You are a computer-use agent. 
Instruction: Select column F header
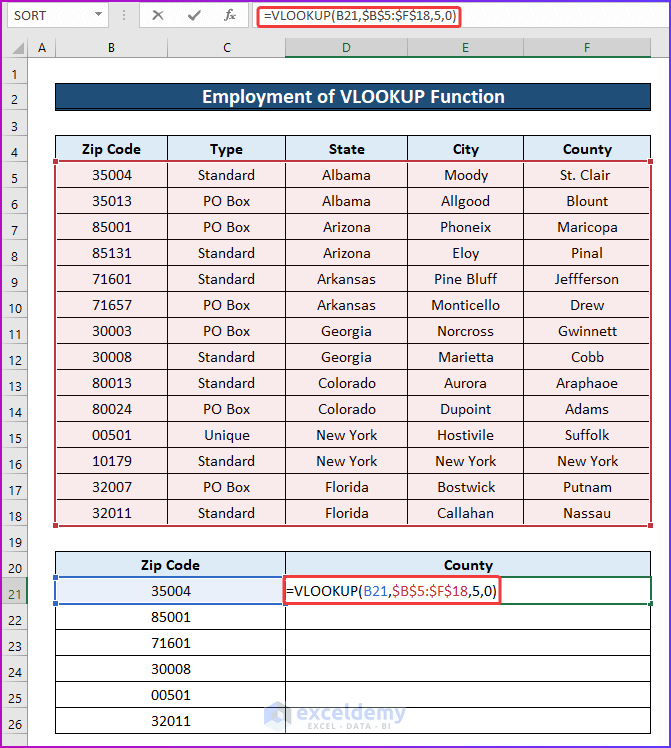[587, 48]
